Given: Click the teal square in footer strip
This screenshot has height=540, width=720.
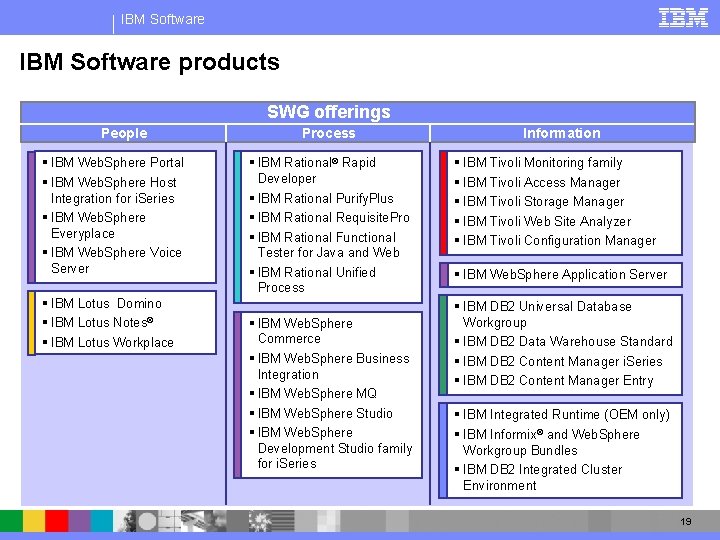Looking at the screenshot, I should (101, 521).
